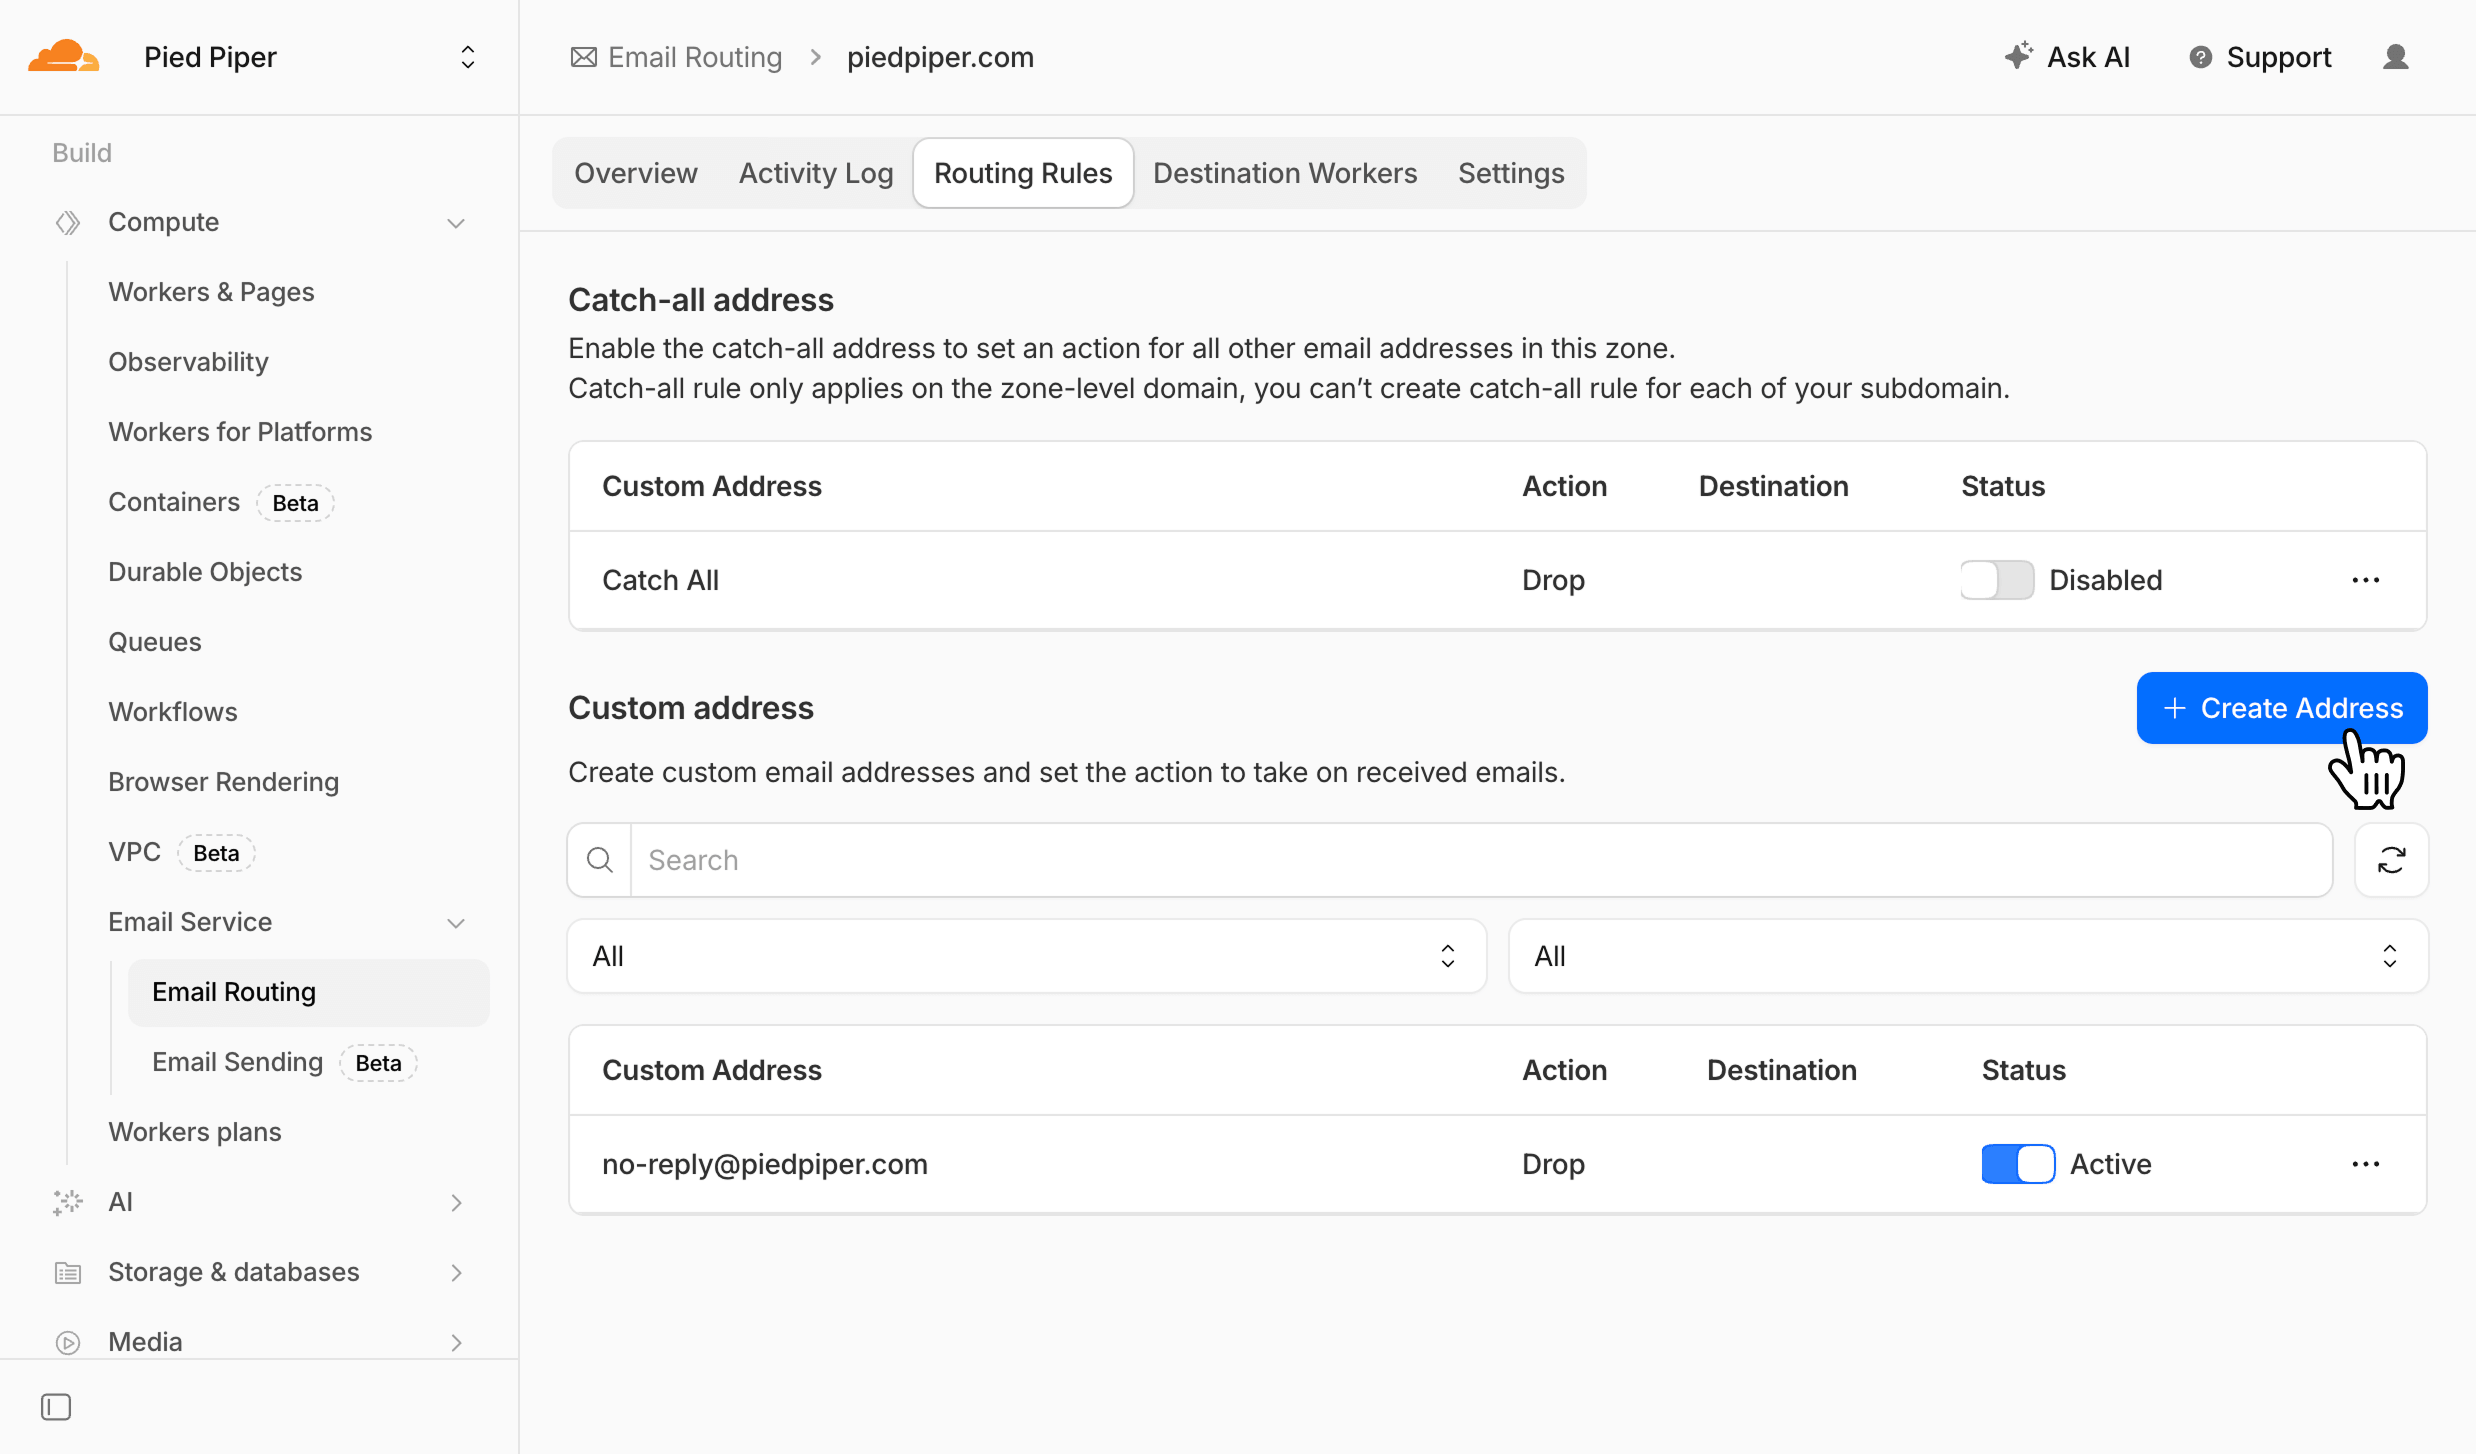Open the Destination Workers tab
Image resolution: width=2476 pixels, height=1454 pixels.
point(1284,173)
